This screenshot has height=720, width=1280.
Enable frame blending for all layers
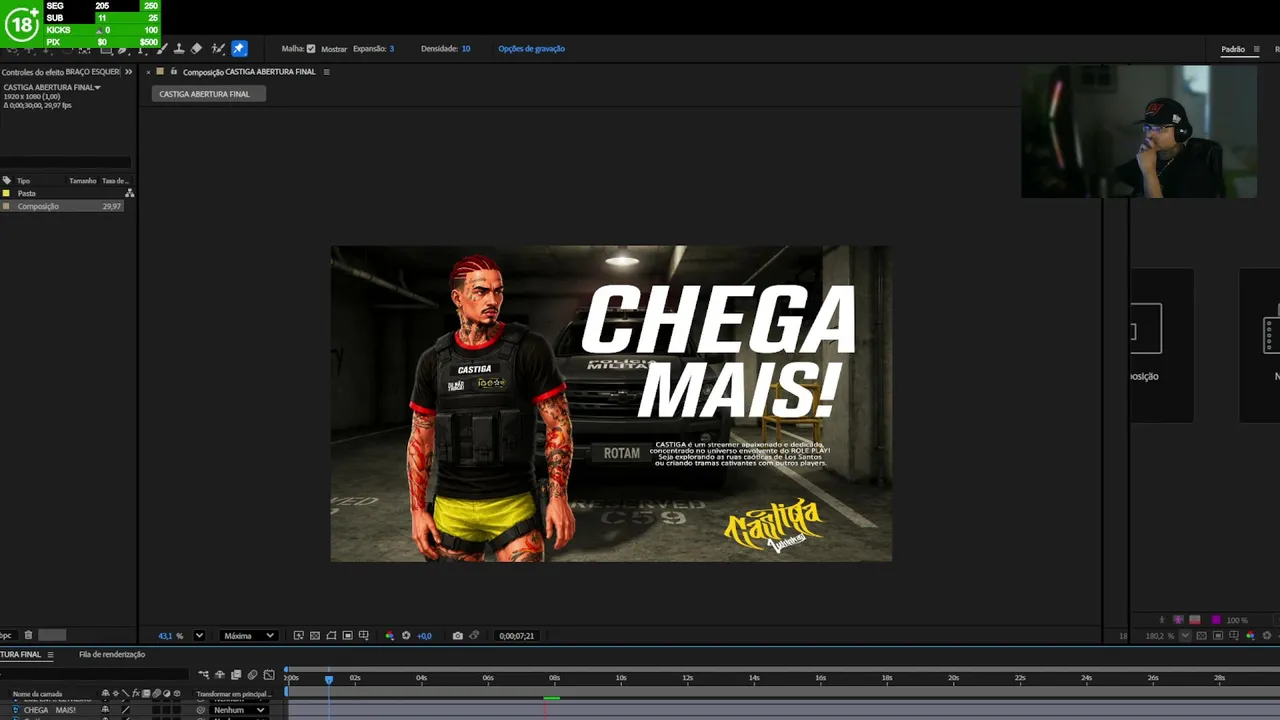(236, 675)
